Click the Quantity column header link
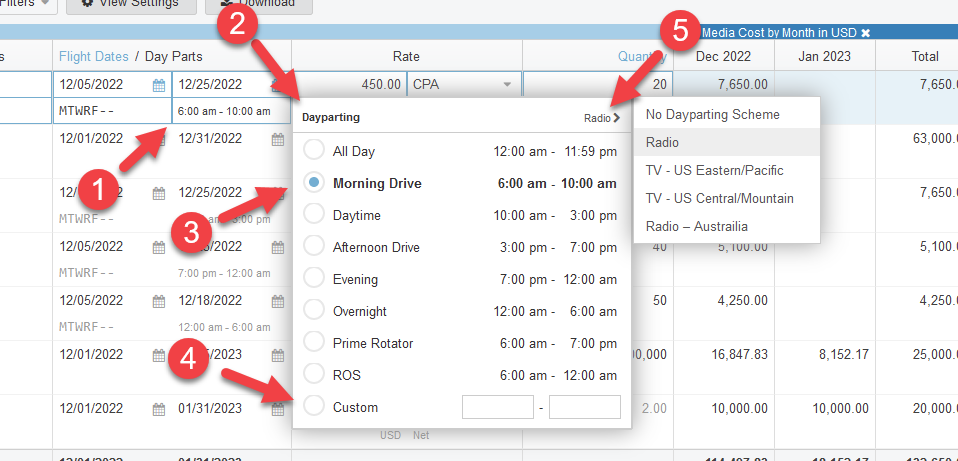The height and width of the screenshot is (461, 958). tap(640, 56)
